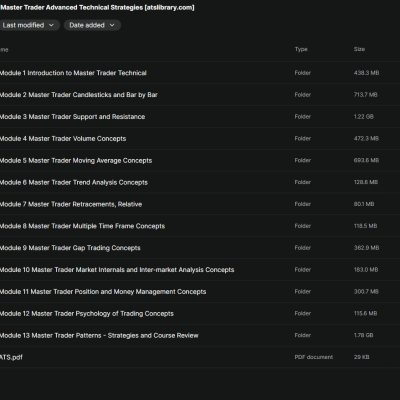The image size is (400, 400).
Task: Open Module 5 Master Trader Moving Average Concepts
Action: (76, 161)
